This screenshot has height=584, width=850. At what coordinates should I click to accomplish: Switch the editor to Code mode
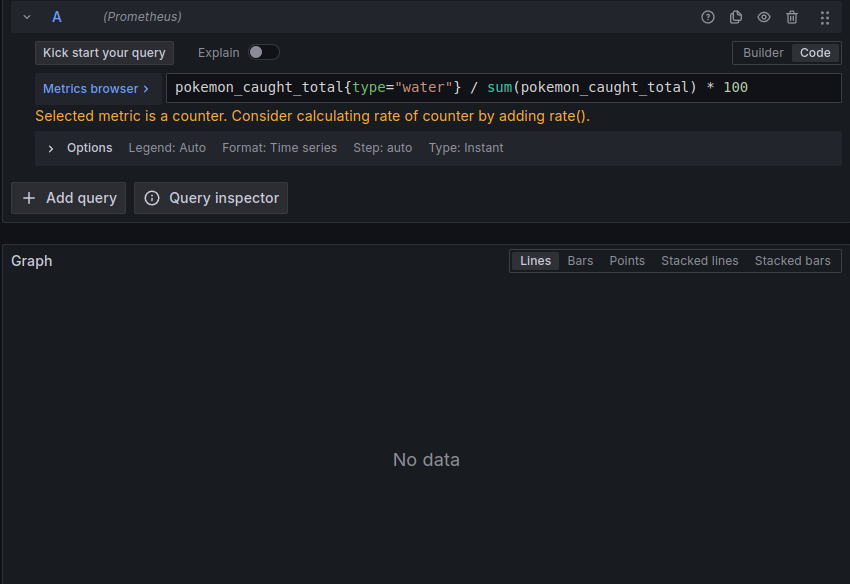(815, 53)
